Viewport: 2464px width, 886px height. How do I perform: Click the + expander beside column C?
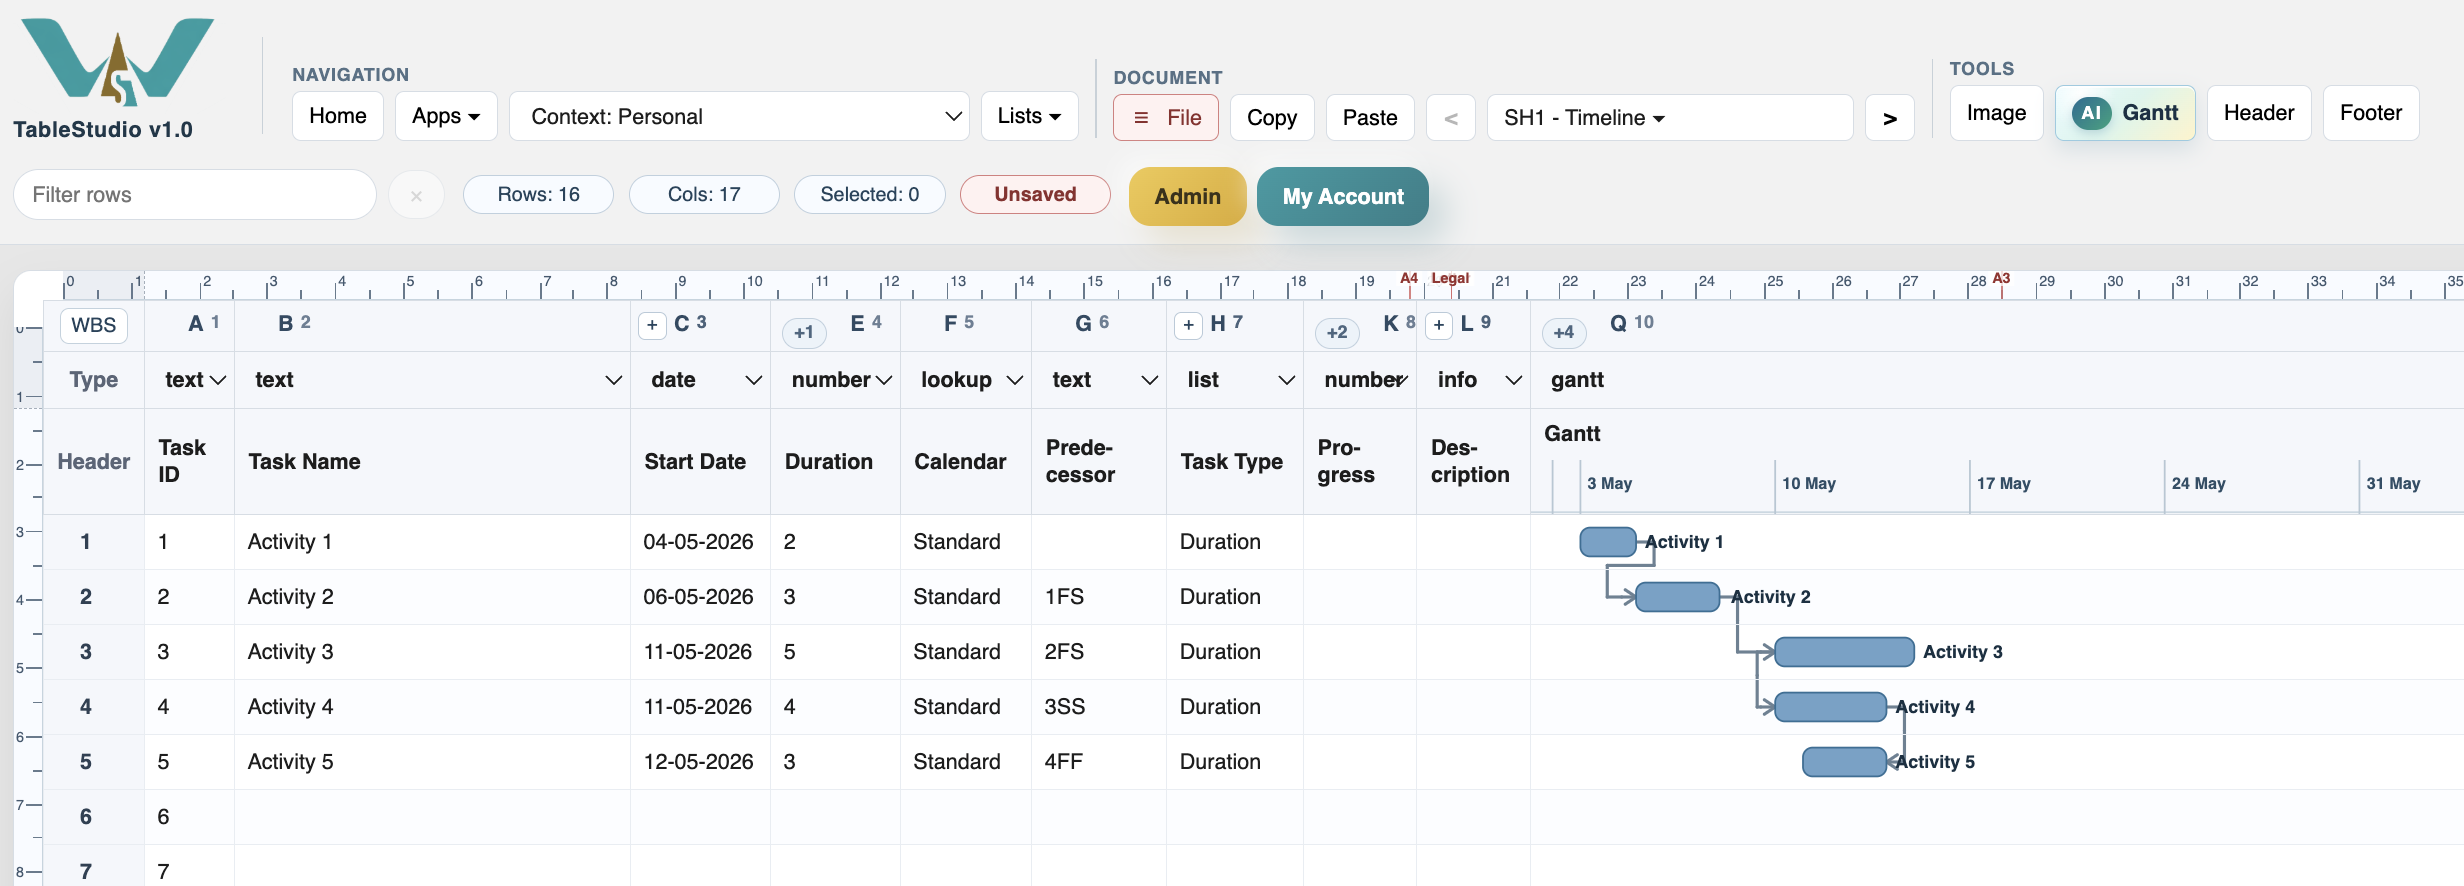(652, 325)
